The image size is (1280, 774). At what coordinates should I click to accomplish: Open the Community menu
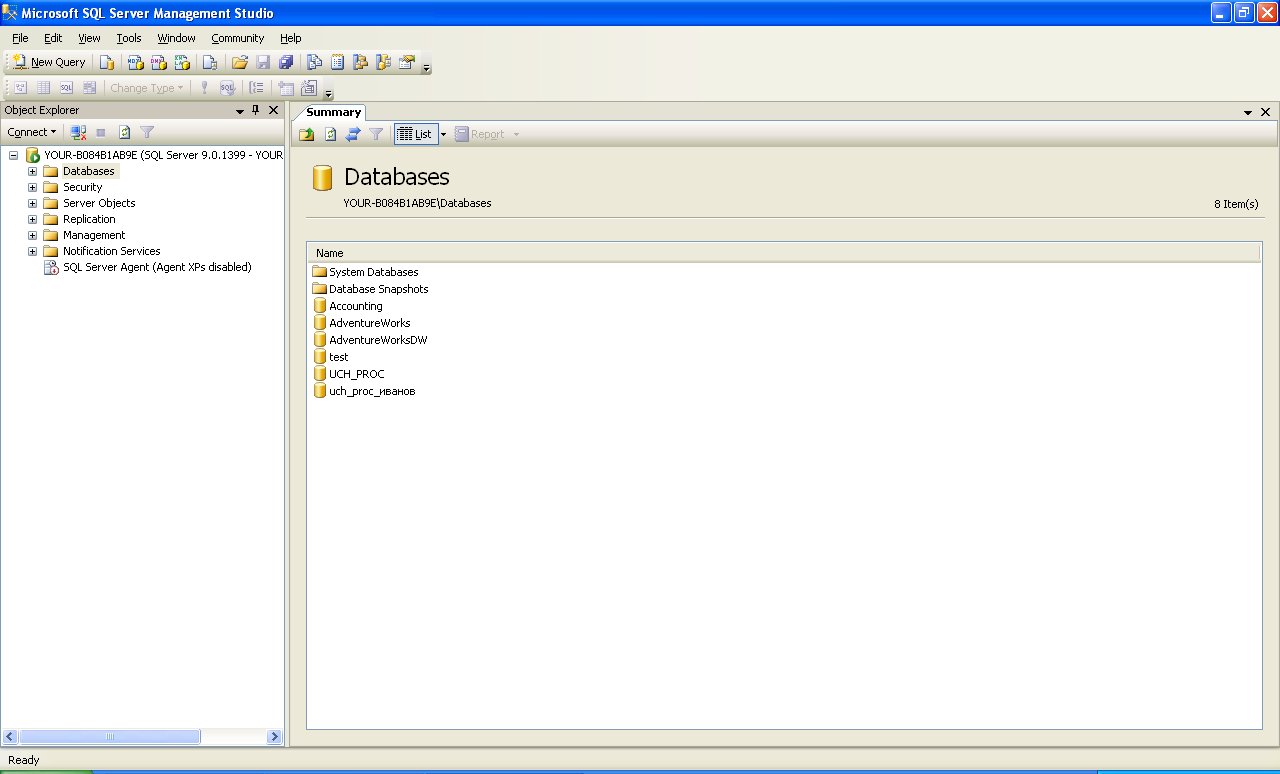(x=237, y=38)
